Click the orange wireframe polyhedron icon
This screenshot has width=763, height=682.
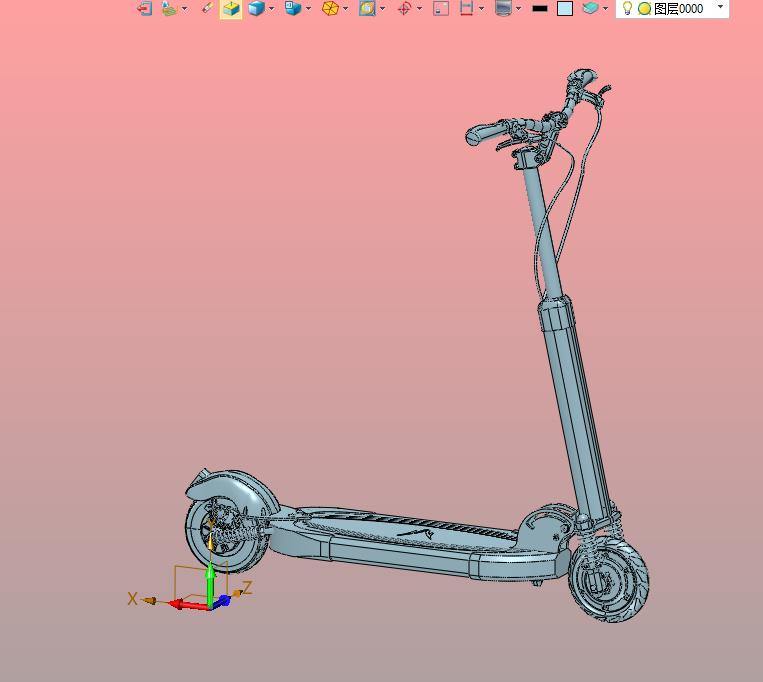click(x=330, y=8)
